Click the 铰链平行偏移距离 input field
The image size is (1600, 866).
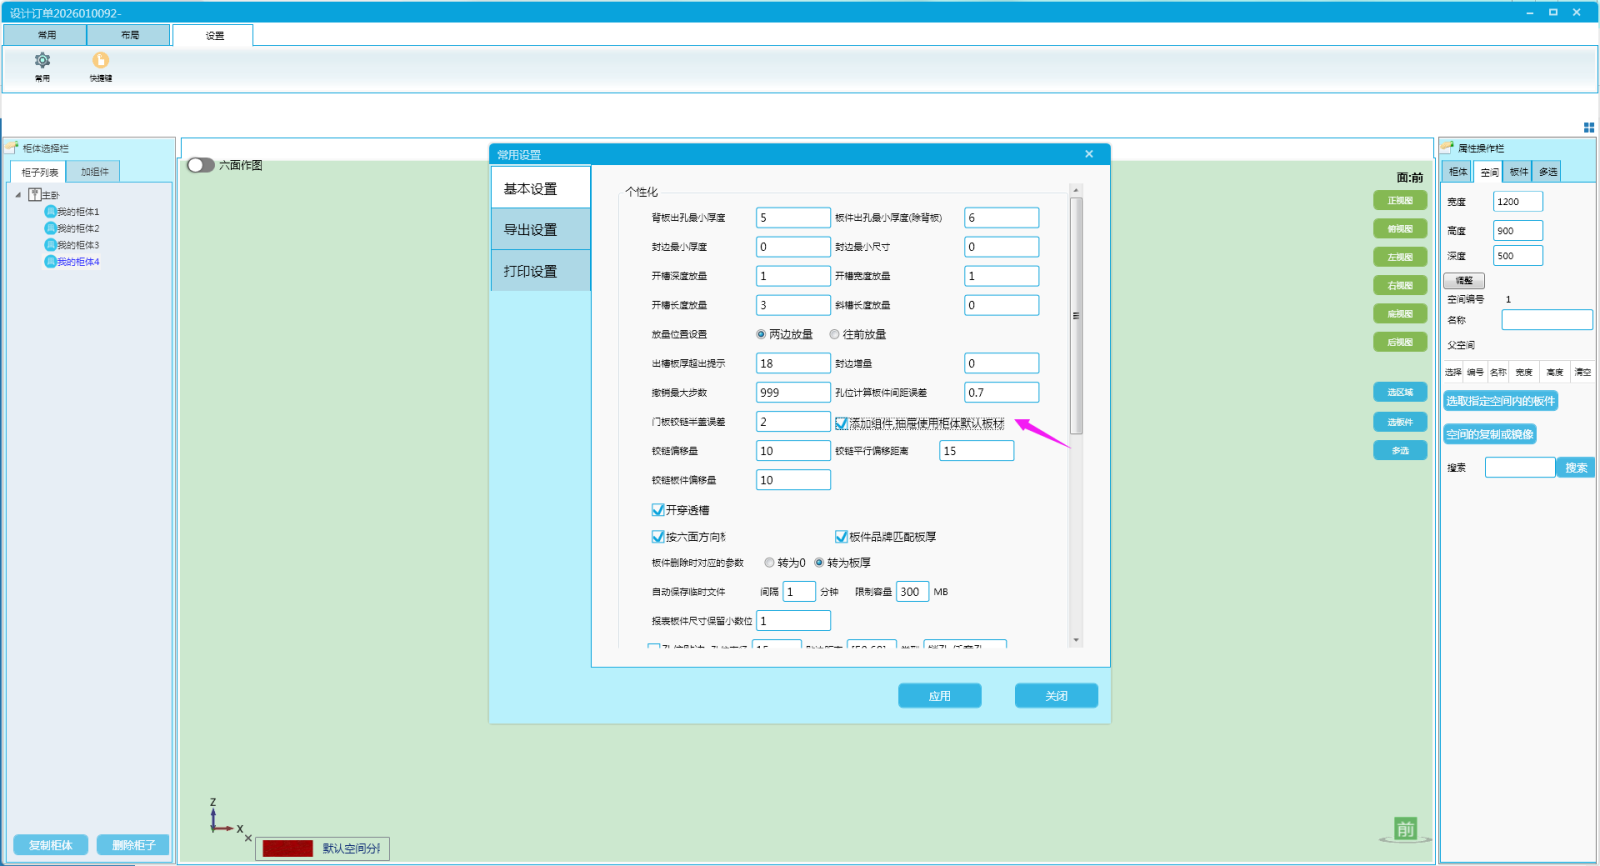tap(977, 451)
